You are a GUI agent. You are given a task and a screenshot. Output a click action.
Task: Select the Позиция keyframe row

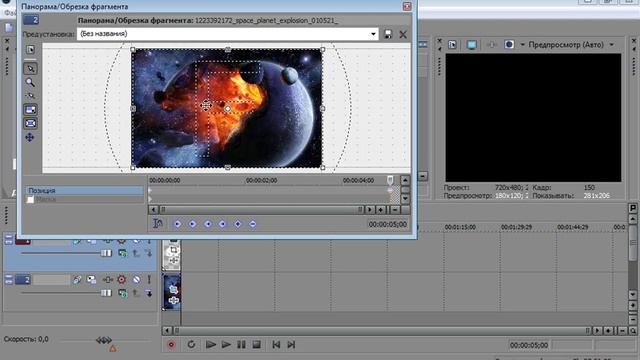[x=84, y=191]
